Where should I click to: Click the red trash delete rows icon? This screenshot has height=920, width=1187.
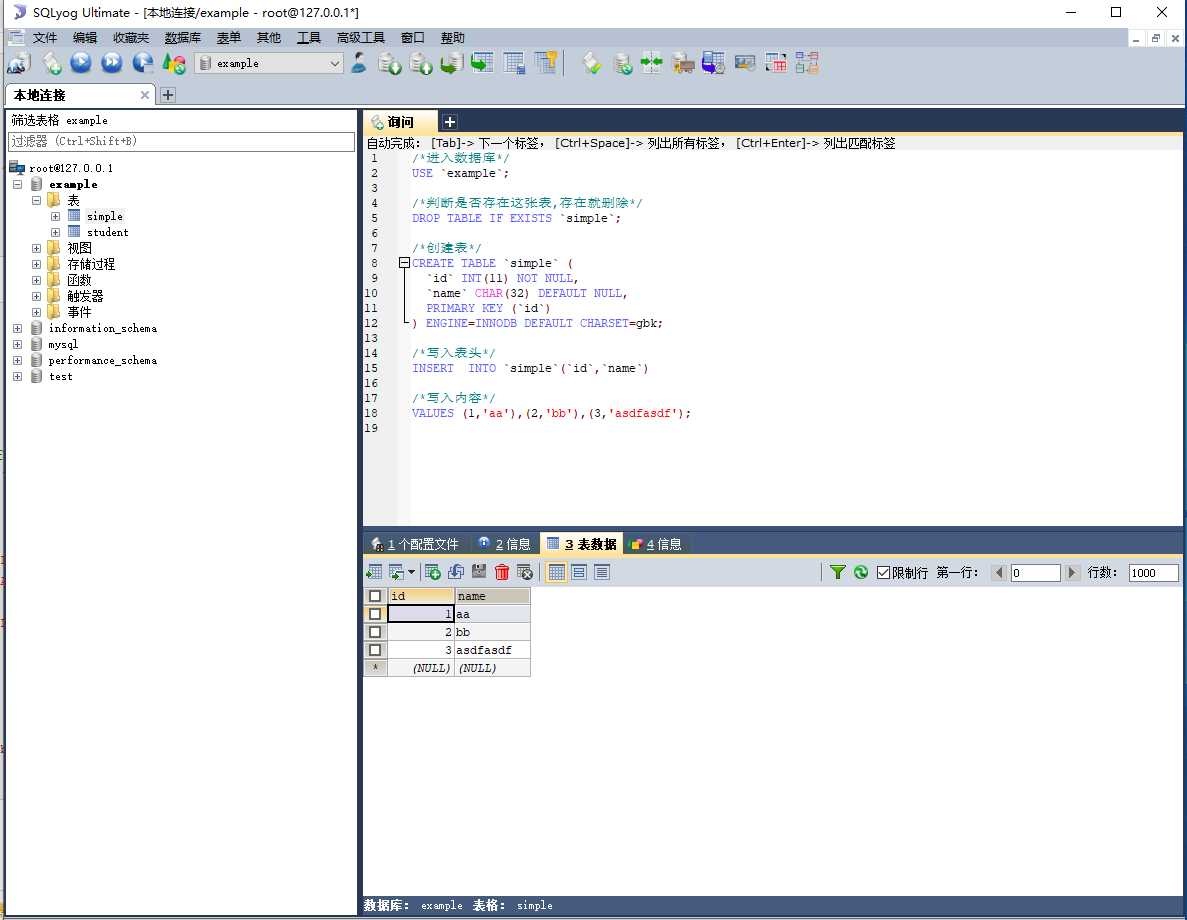click(x=502, y=572)
